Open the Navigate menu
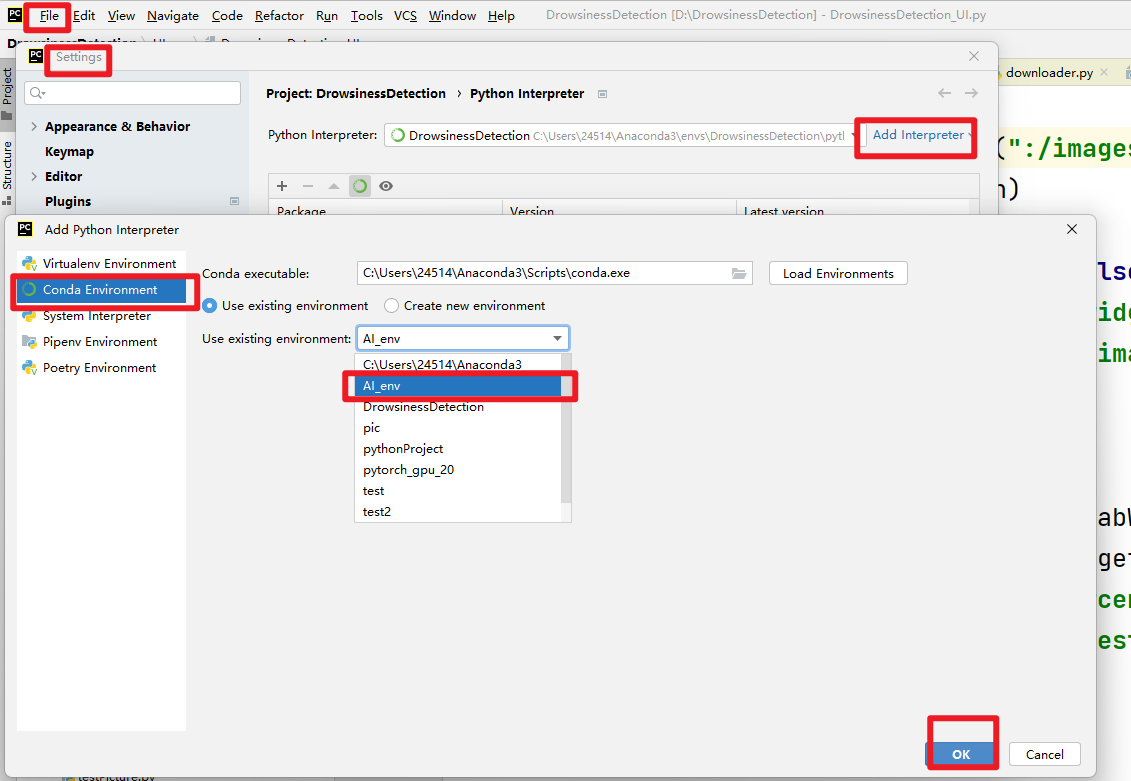 point(172,15)
